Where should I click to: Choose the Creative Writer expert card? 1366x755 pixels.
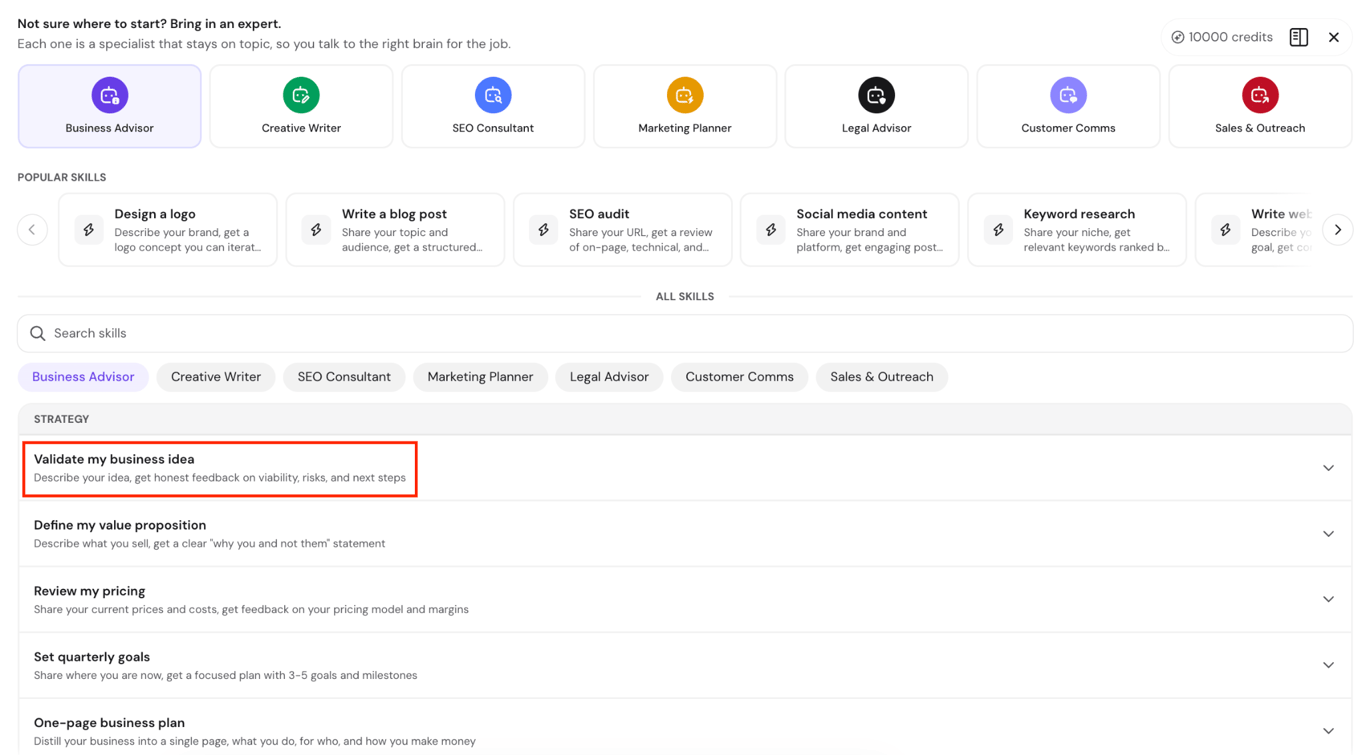tap(301, 106)
